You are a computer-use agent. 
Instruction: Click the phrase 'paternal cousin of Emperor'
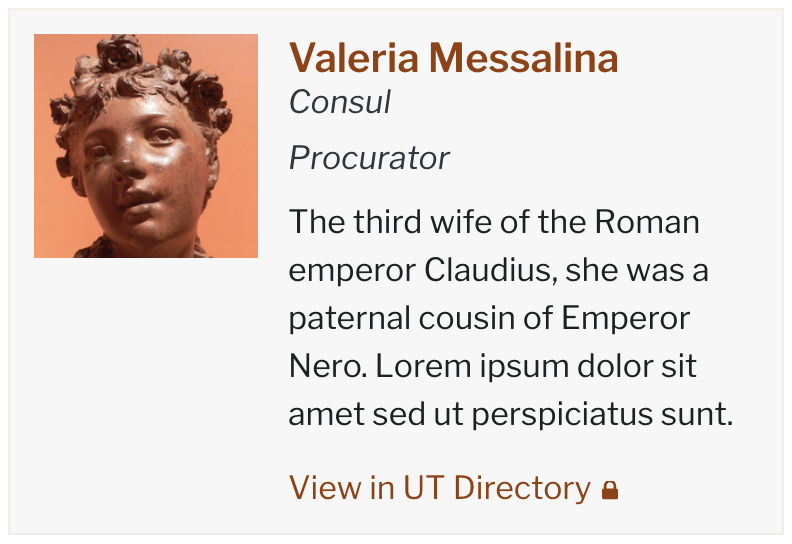[489, 318]
